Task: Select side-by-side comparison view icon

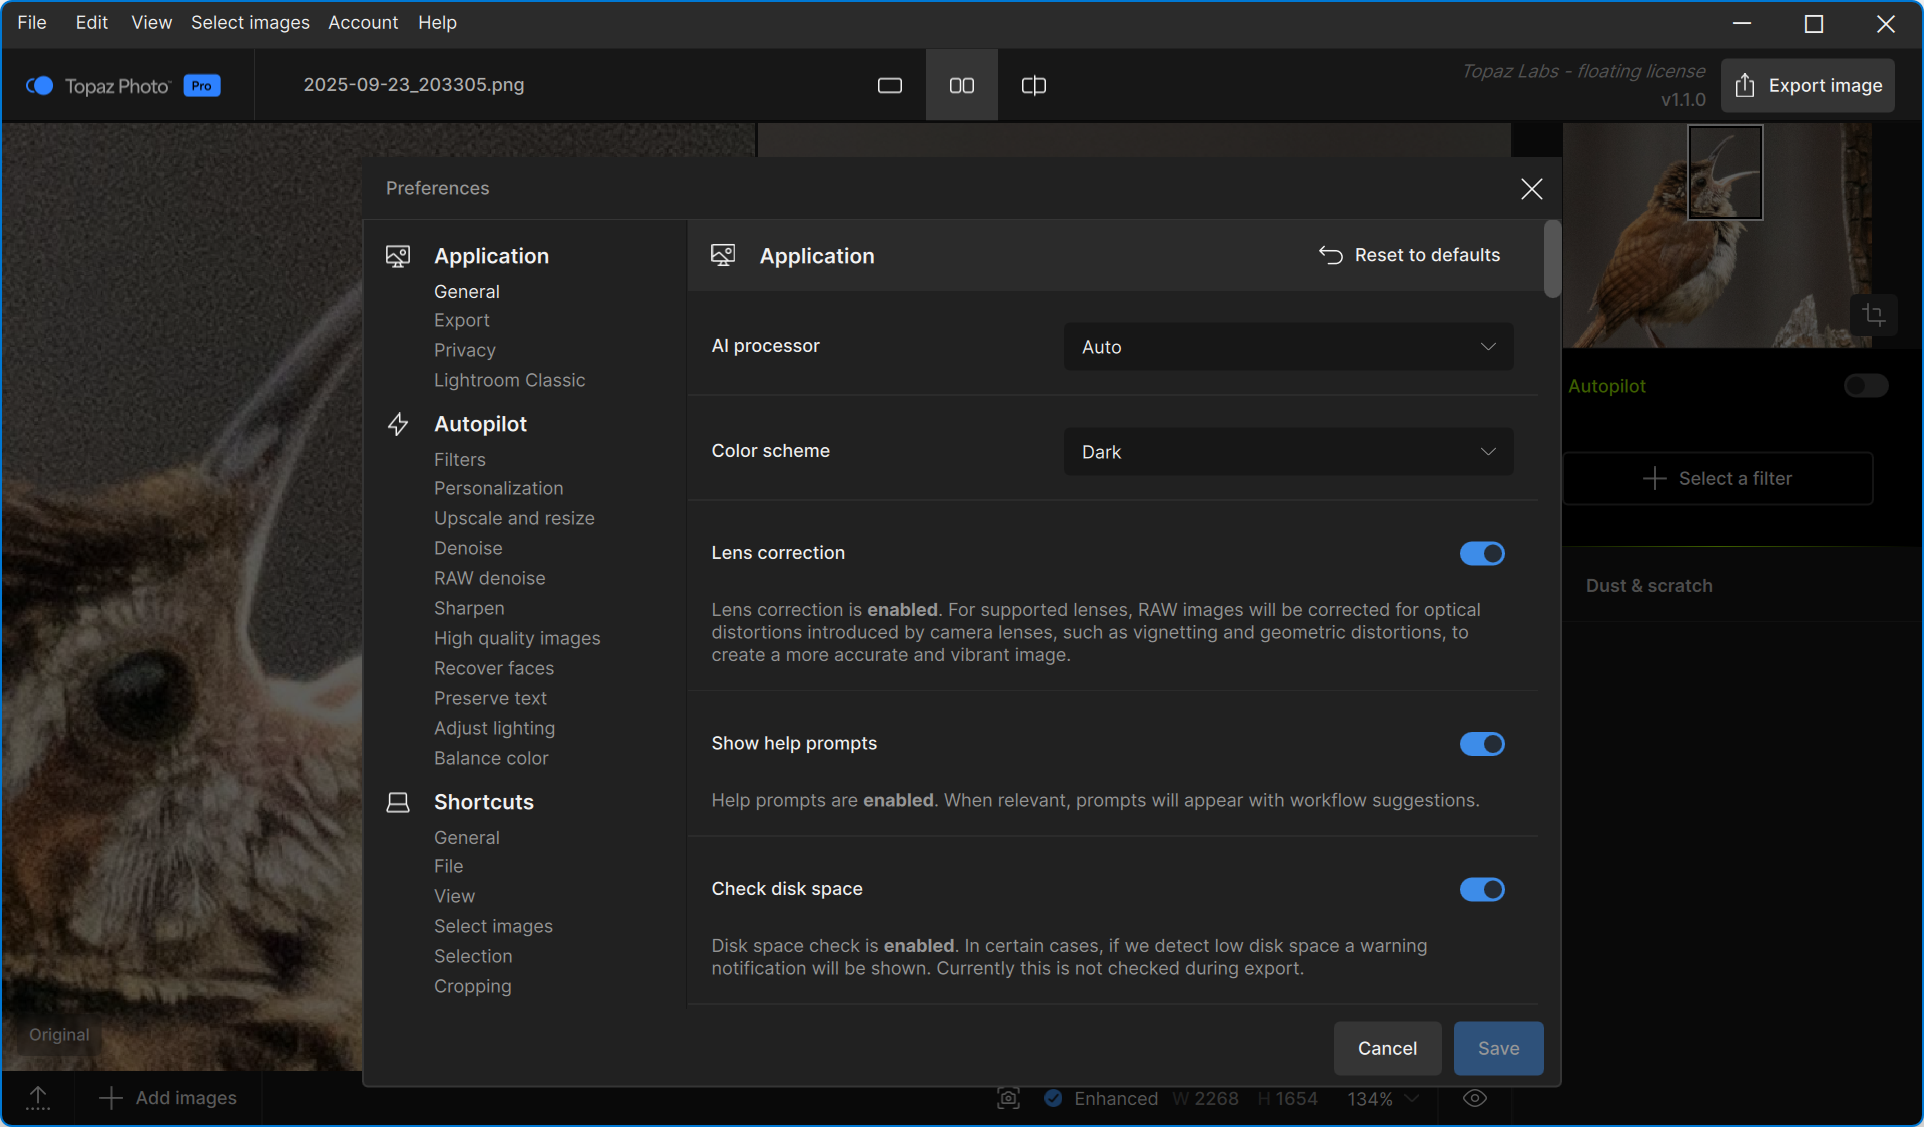Action: click(961, 85)
